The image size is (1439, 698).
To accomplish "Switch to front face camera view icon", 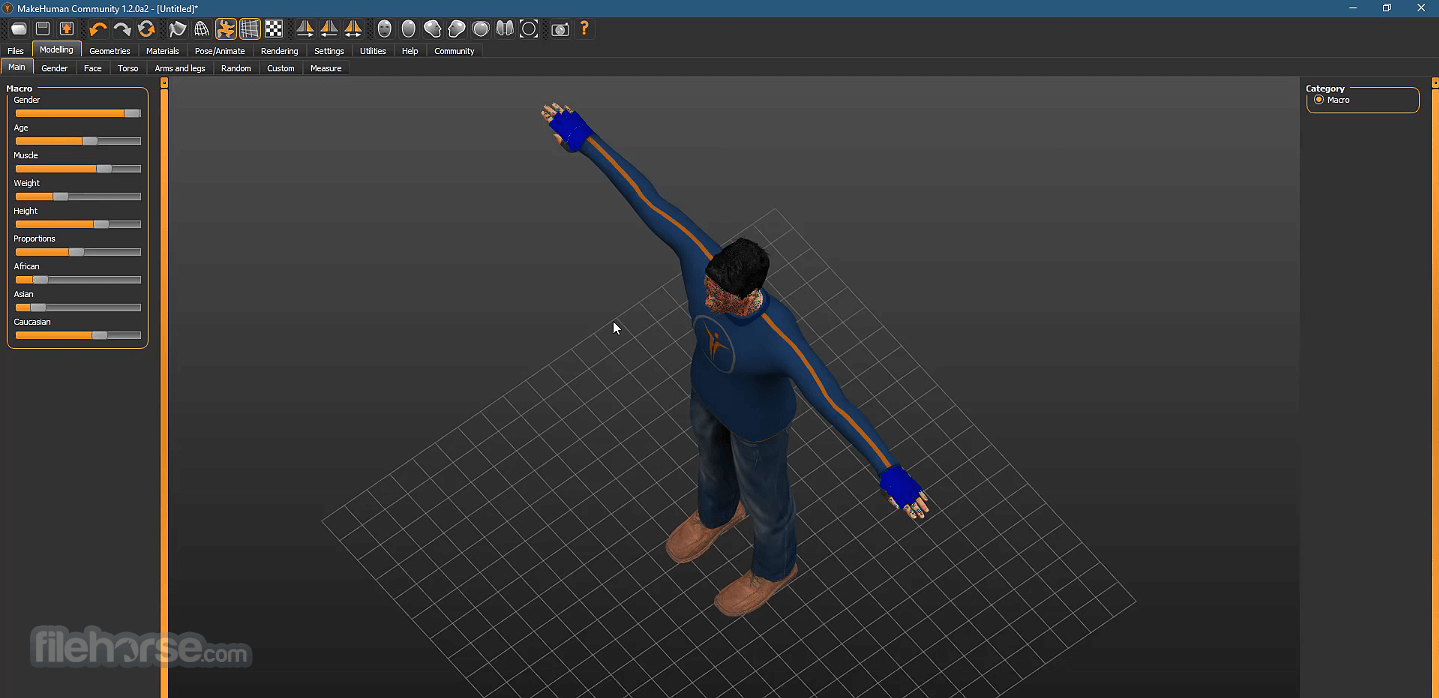I will (x=384, y=29).
